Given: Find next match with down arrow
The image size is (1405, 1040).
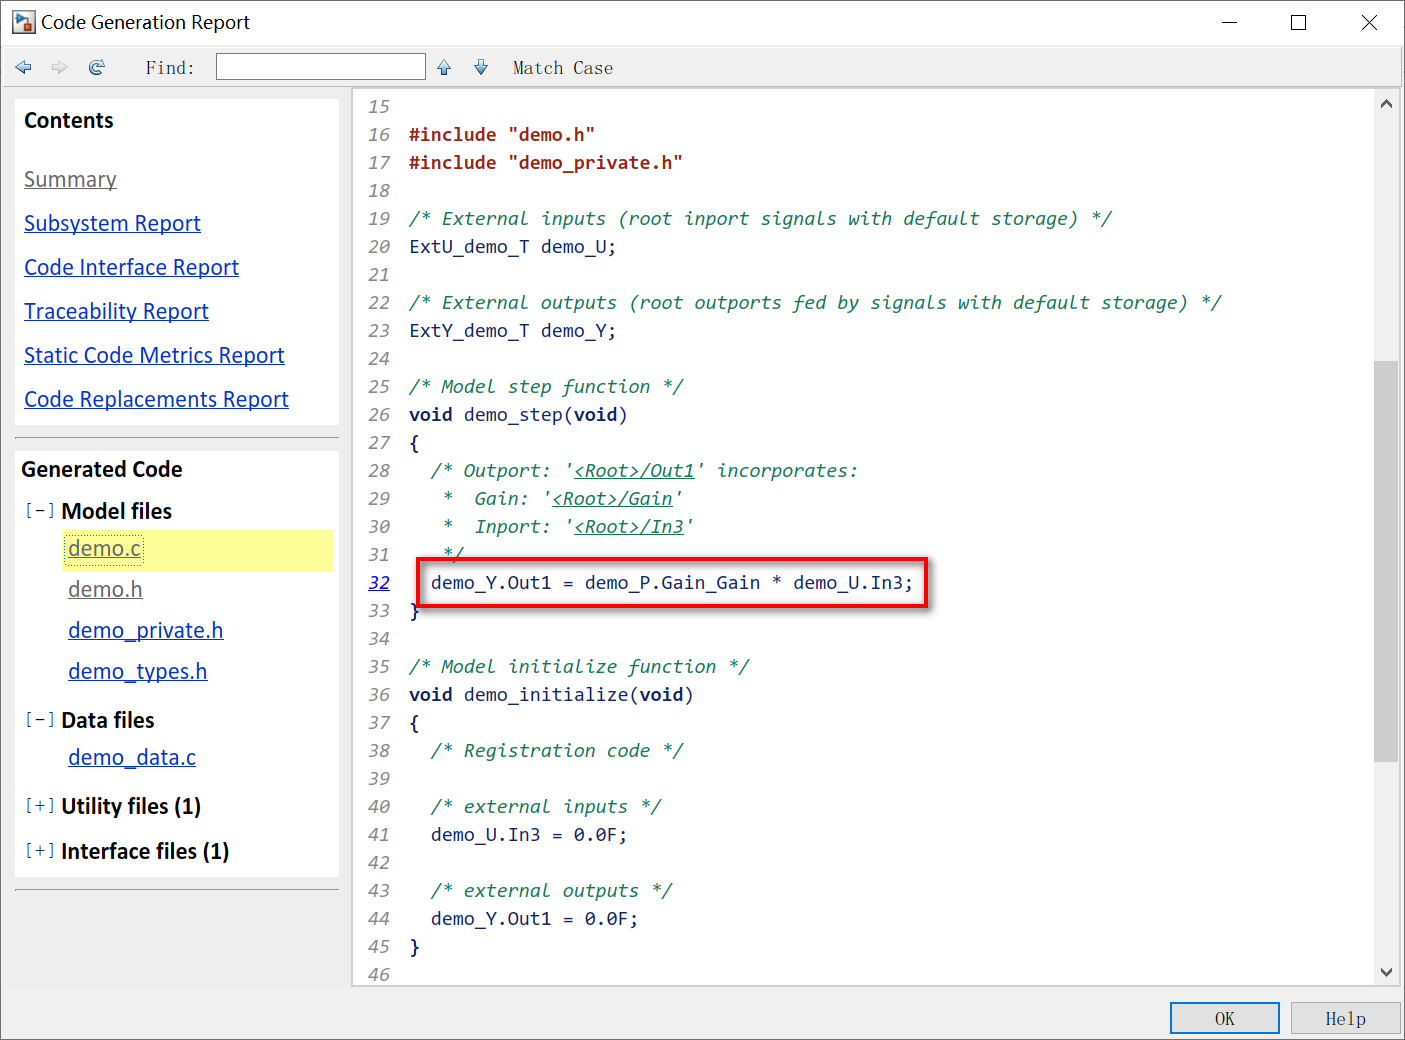Looking at the screenshot, I should tap(481, 67).
